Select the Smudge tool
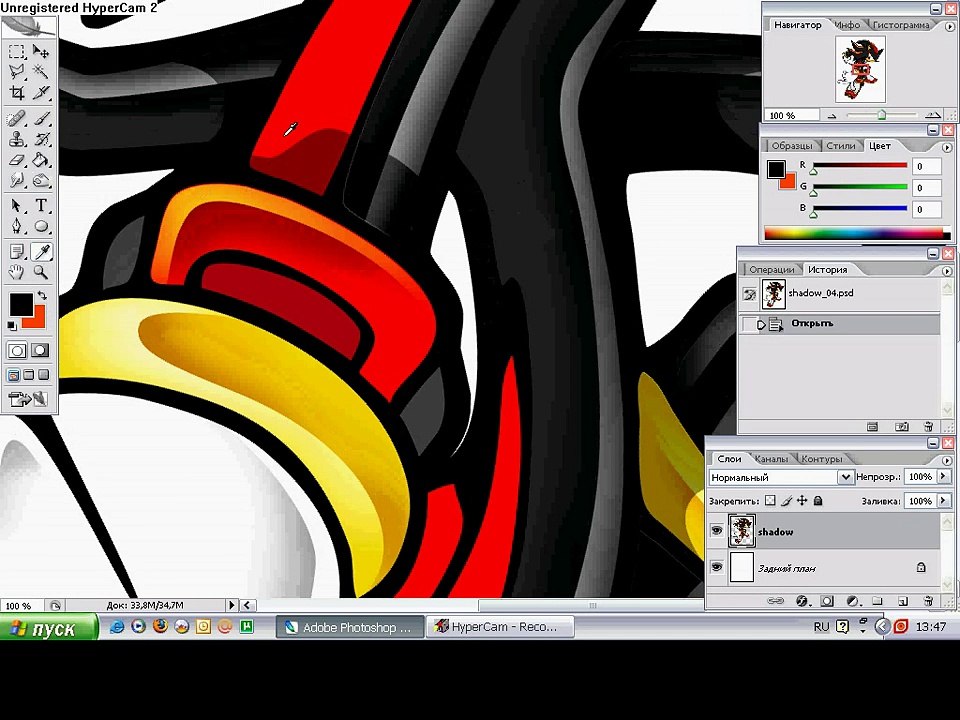Viewport: 960px width, 720px height. [x=17, y=181]
